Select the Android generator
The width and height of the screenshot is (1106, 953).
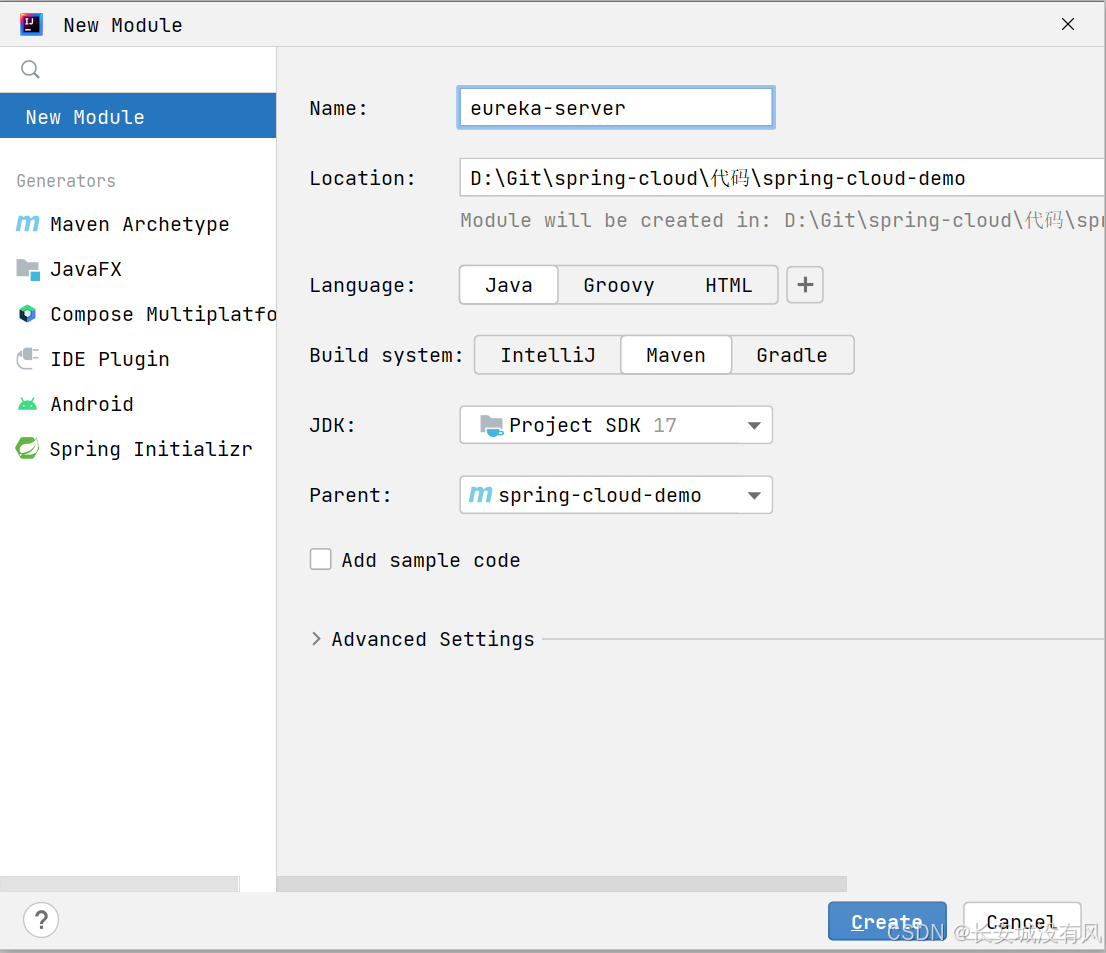click(x=138, y=404)
